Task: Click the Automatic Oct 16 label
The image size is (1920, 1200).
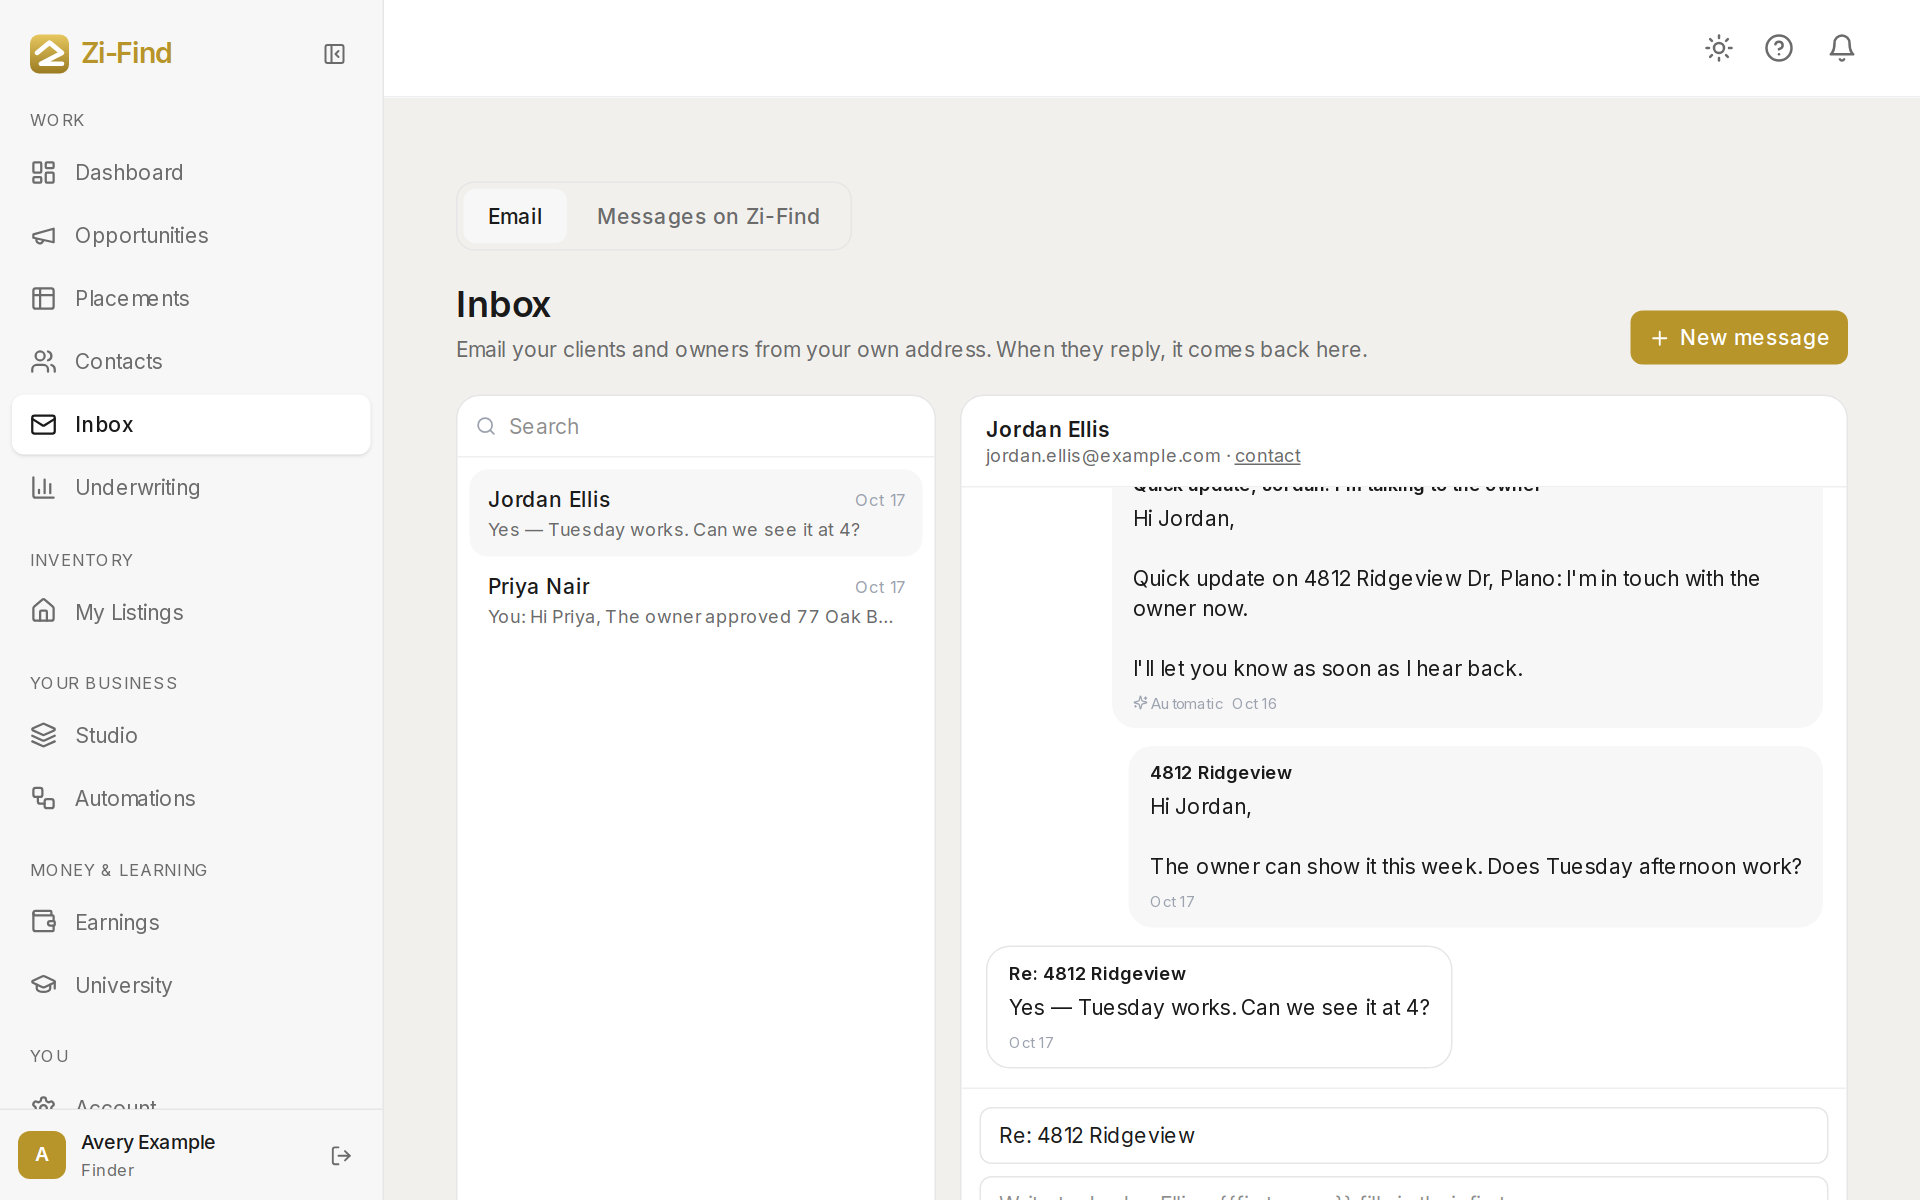Action: 1205,704
